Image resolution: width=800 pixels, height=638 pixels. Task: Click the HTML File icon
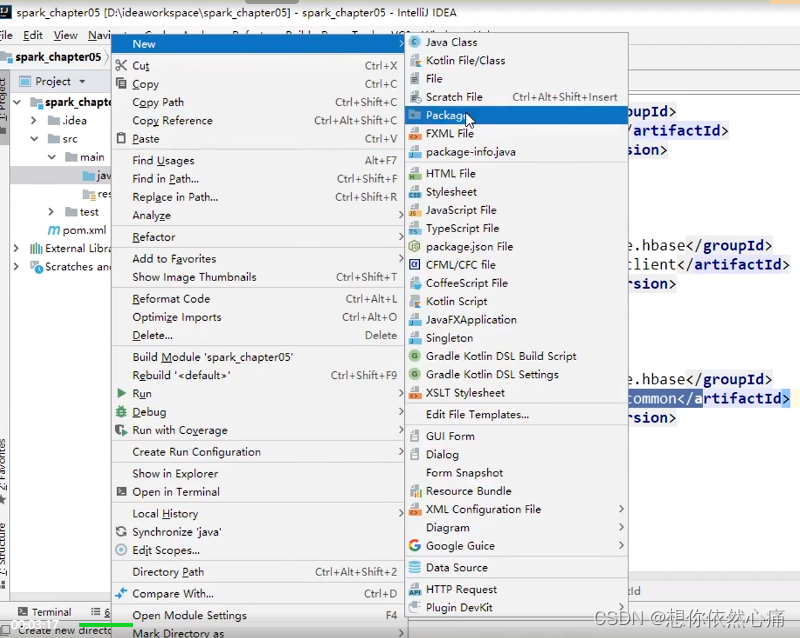coord(415,174)
